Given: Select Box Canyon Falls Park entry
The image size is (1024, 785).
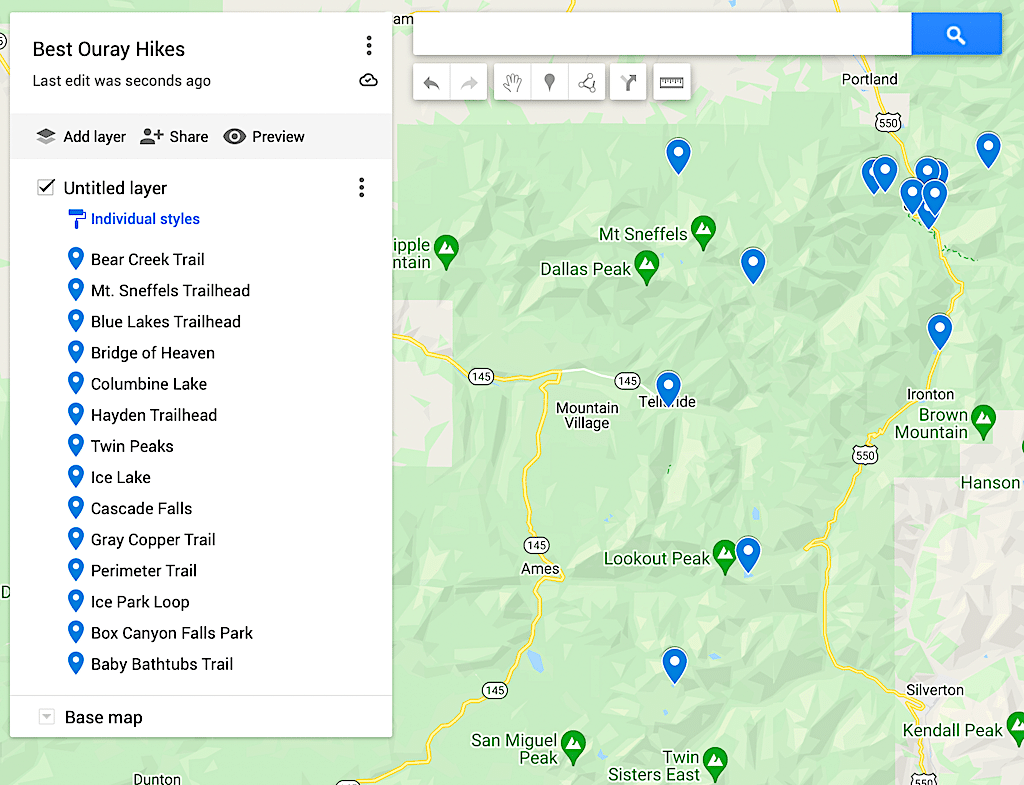Looking at the screenshot, I should [171, 633].
